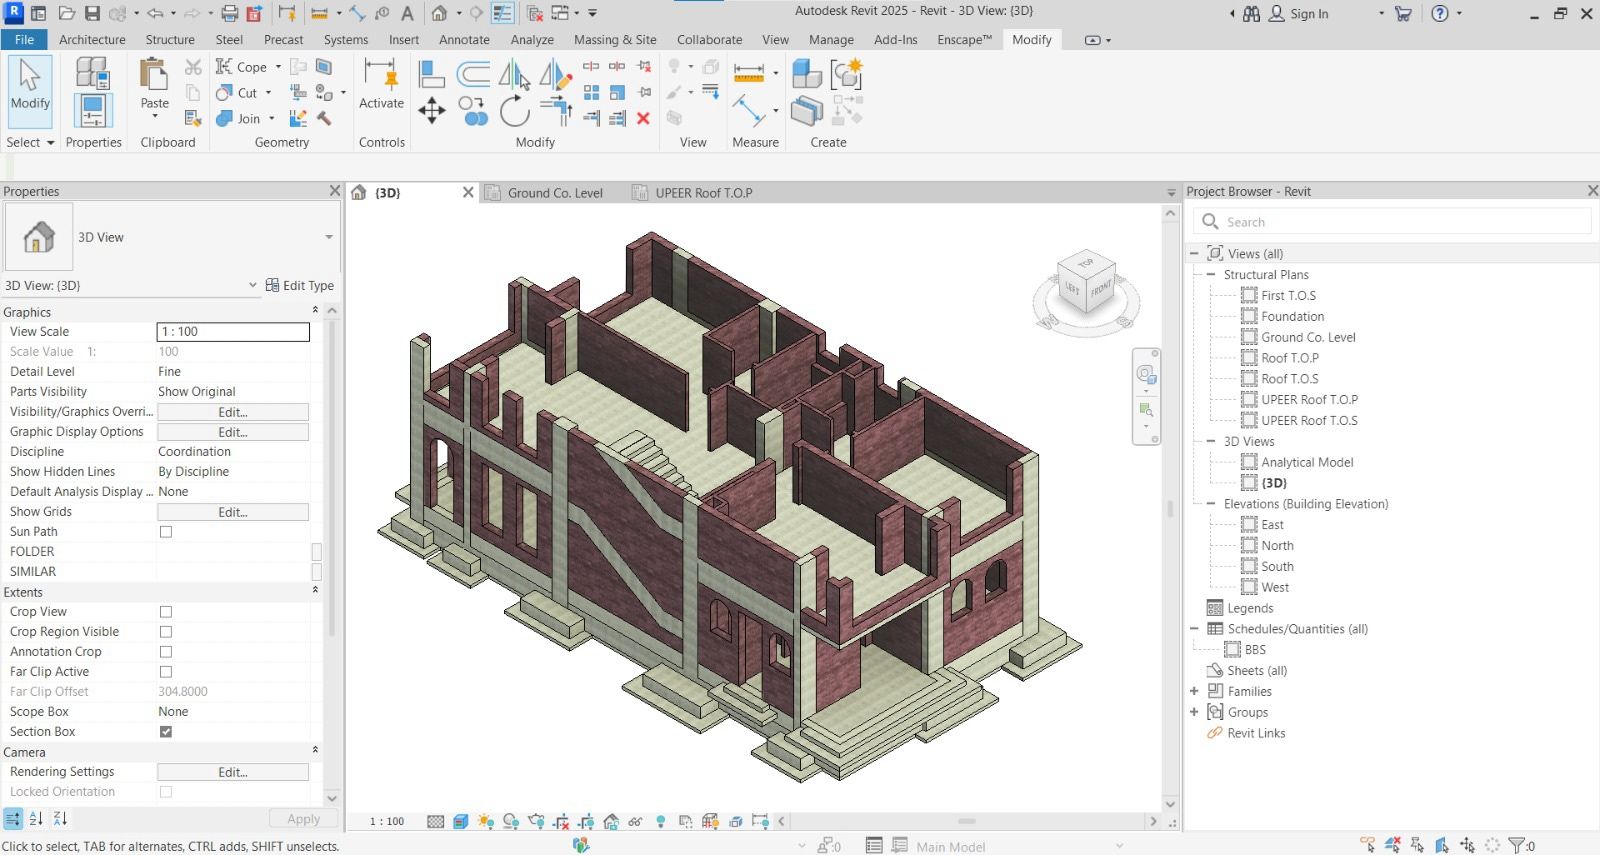
Task: Click Edit for Visibility/Graphics Overrides
Action: (x=233, y=412)
